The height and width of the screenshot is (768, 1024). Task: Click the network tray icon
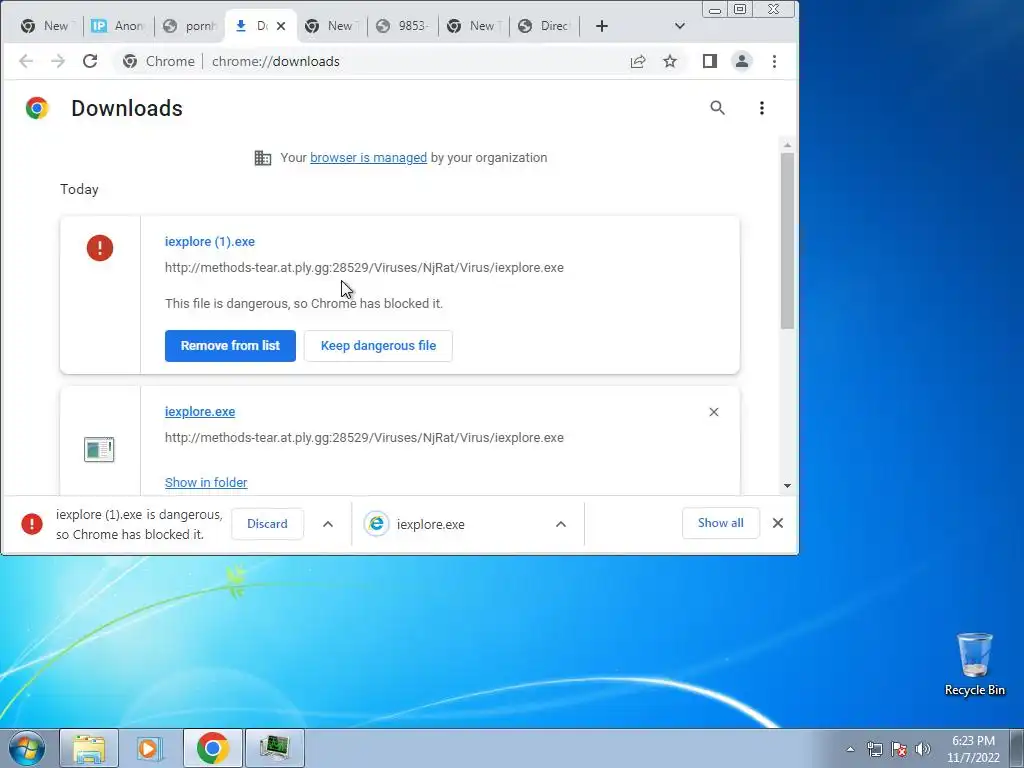coord(874,749)
